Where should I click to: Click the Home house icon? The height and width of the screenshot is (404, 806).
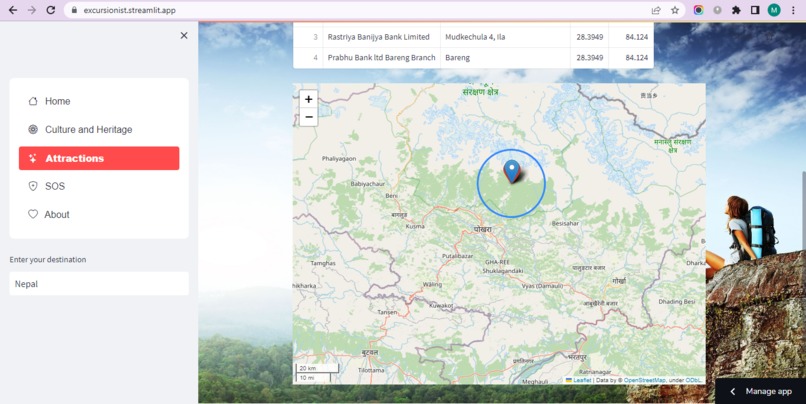click(33, 101)
